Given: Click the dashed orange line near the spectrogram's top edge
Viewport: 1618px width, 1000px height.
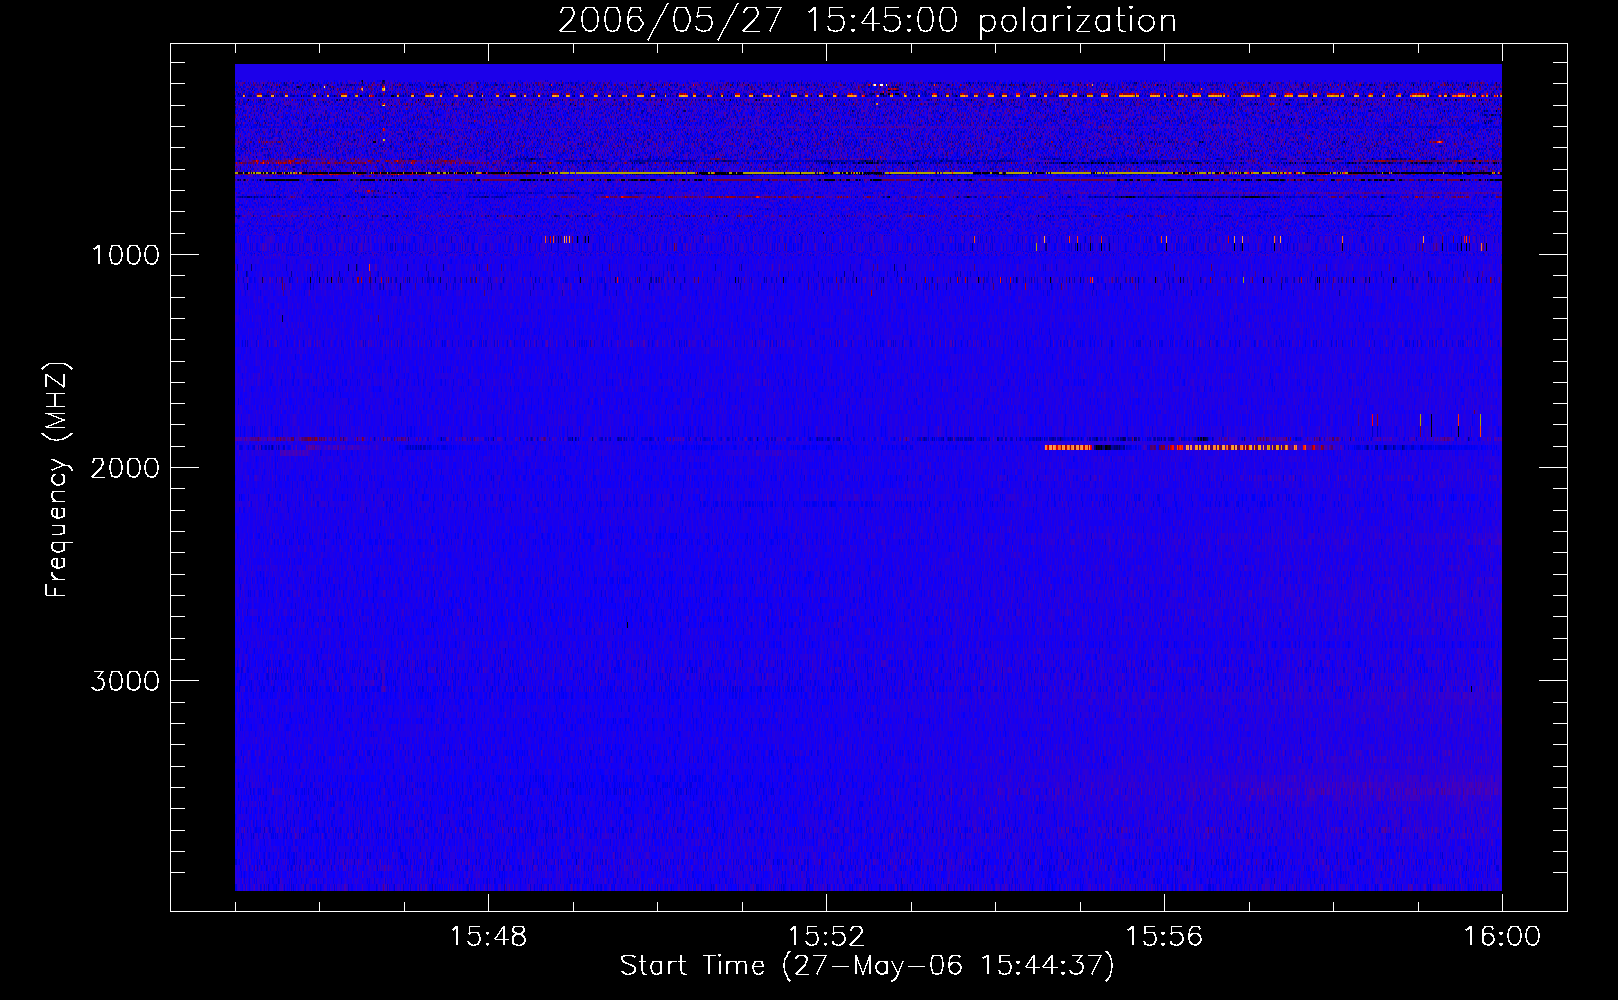Looking at the screenshot, I should (x=868, y=96).
